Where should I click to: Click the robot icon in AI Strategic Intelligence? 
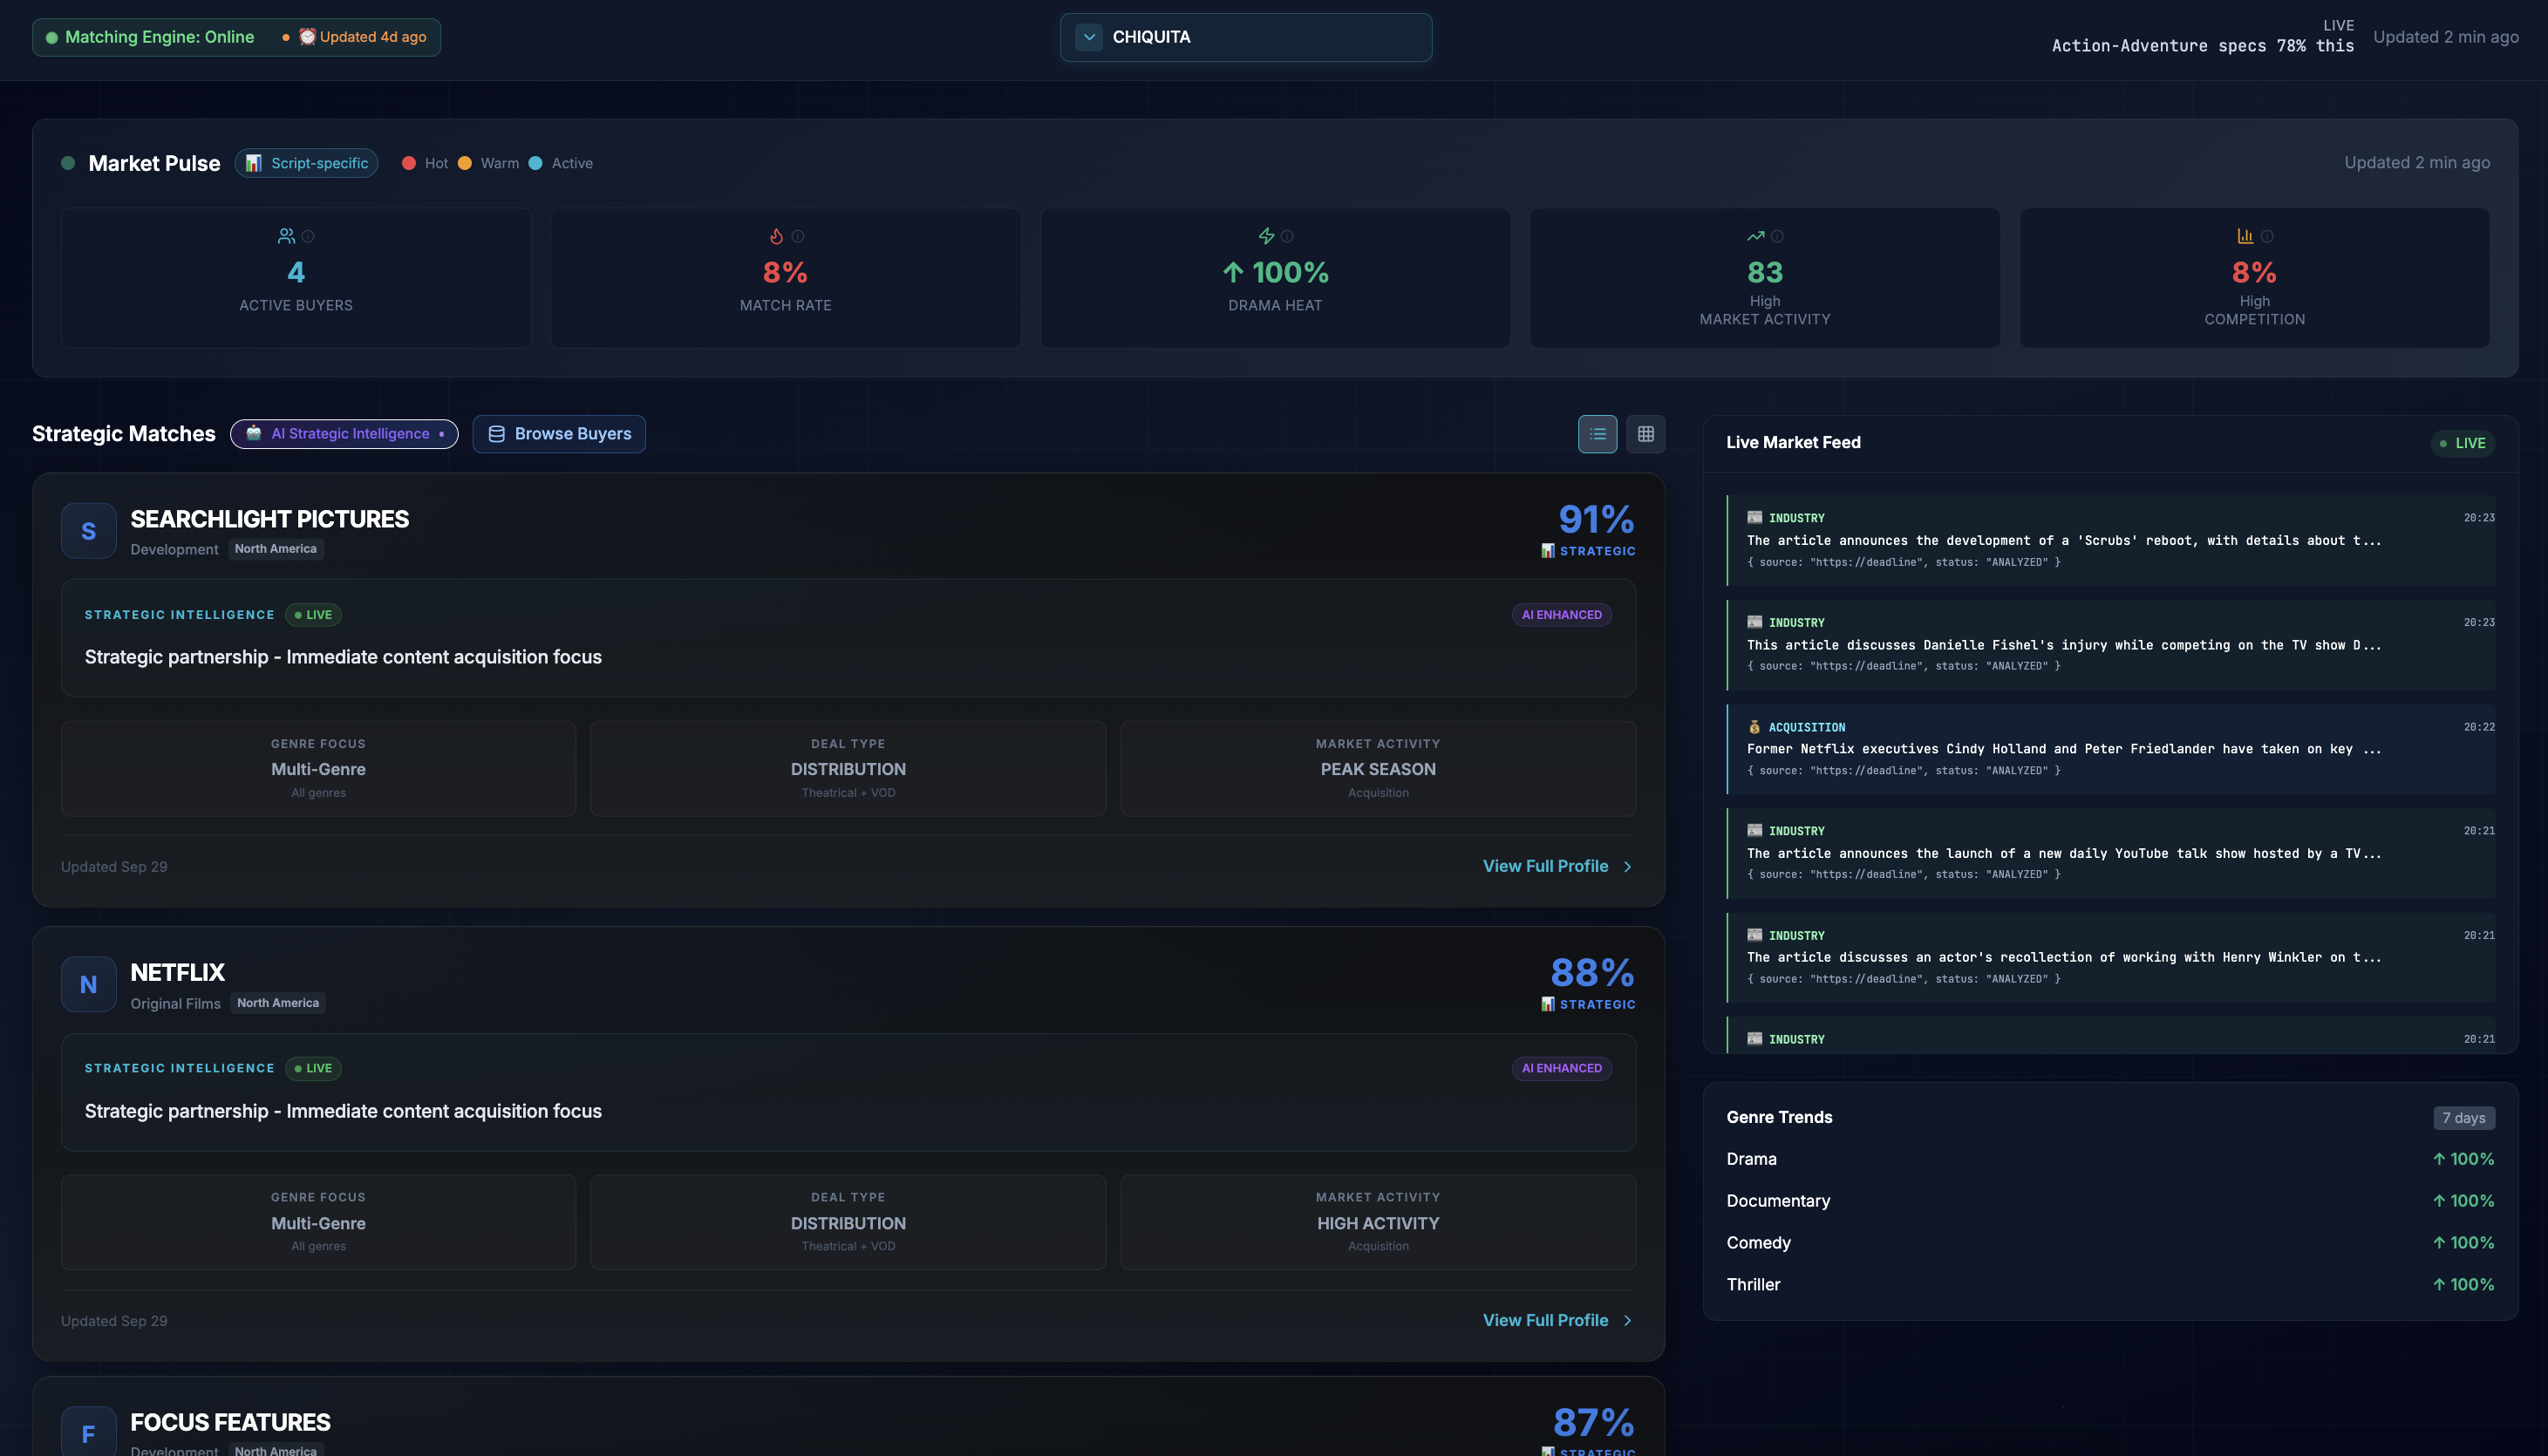[x=254, y=433]
